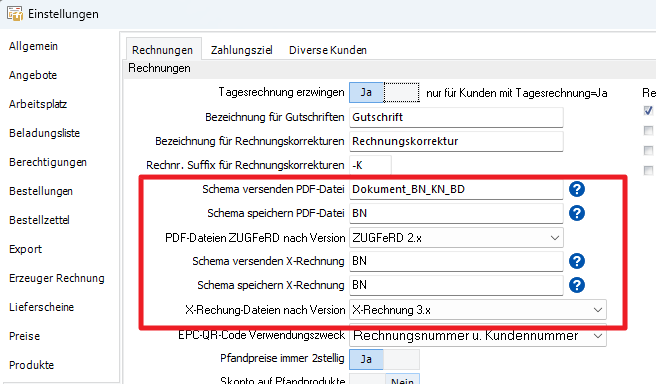
Task: Open help for Schema versenden PDF-Datei
Action: tap(577, 189)
